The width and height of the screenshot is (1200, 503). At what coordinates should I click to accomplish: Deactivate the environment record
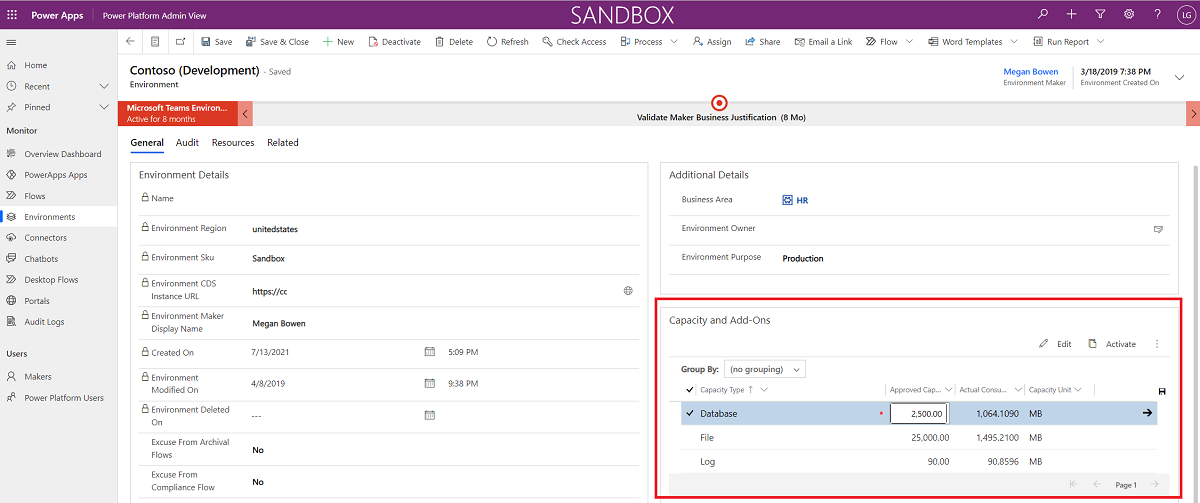coord(394,42)
